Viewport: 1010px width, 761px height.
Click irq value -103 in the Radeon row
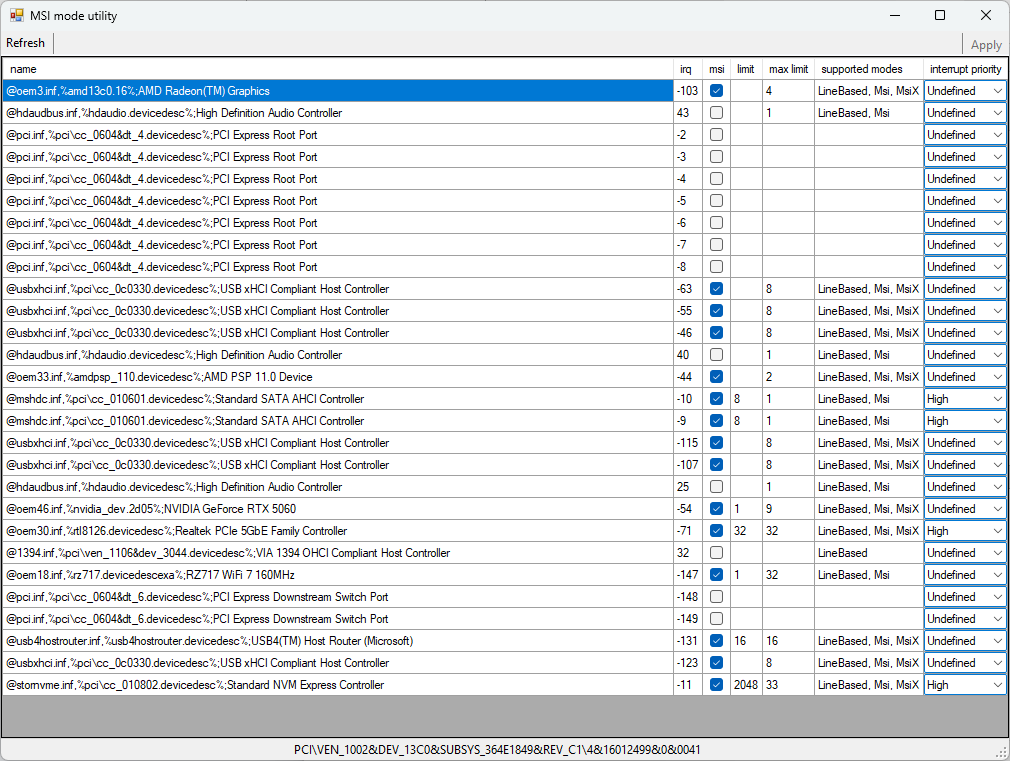[689, 91]
